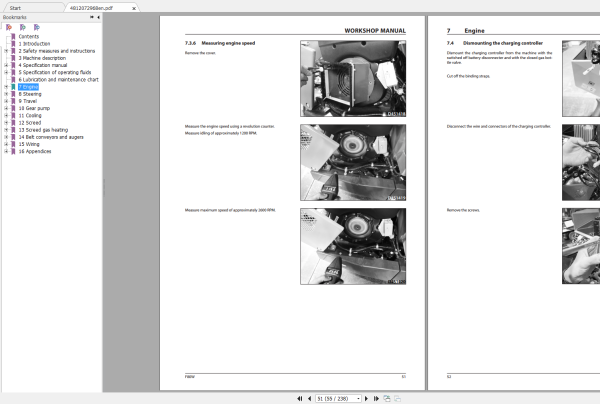Click the Bookmarks panel pin icon
This screenshot has width=600, height=404.
coord(92,17)
